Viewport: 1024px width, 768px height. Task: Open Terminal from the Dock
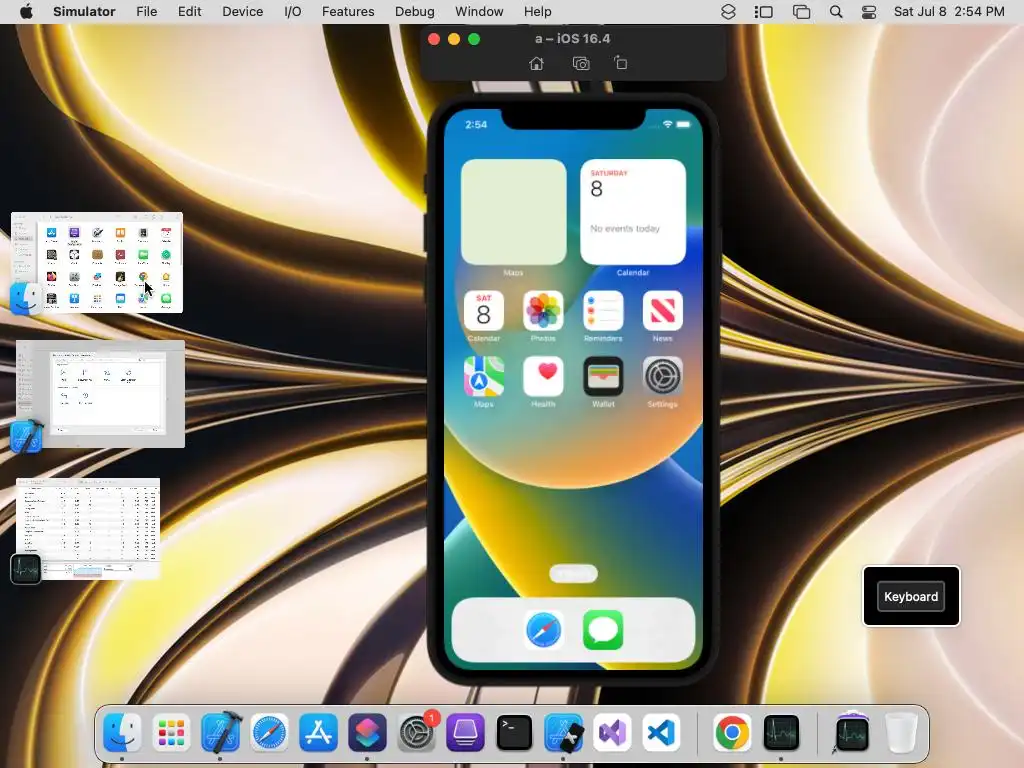tap(514, 732)
